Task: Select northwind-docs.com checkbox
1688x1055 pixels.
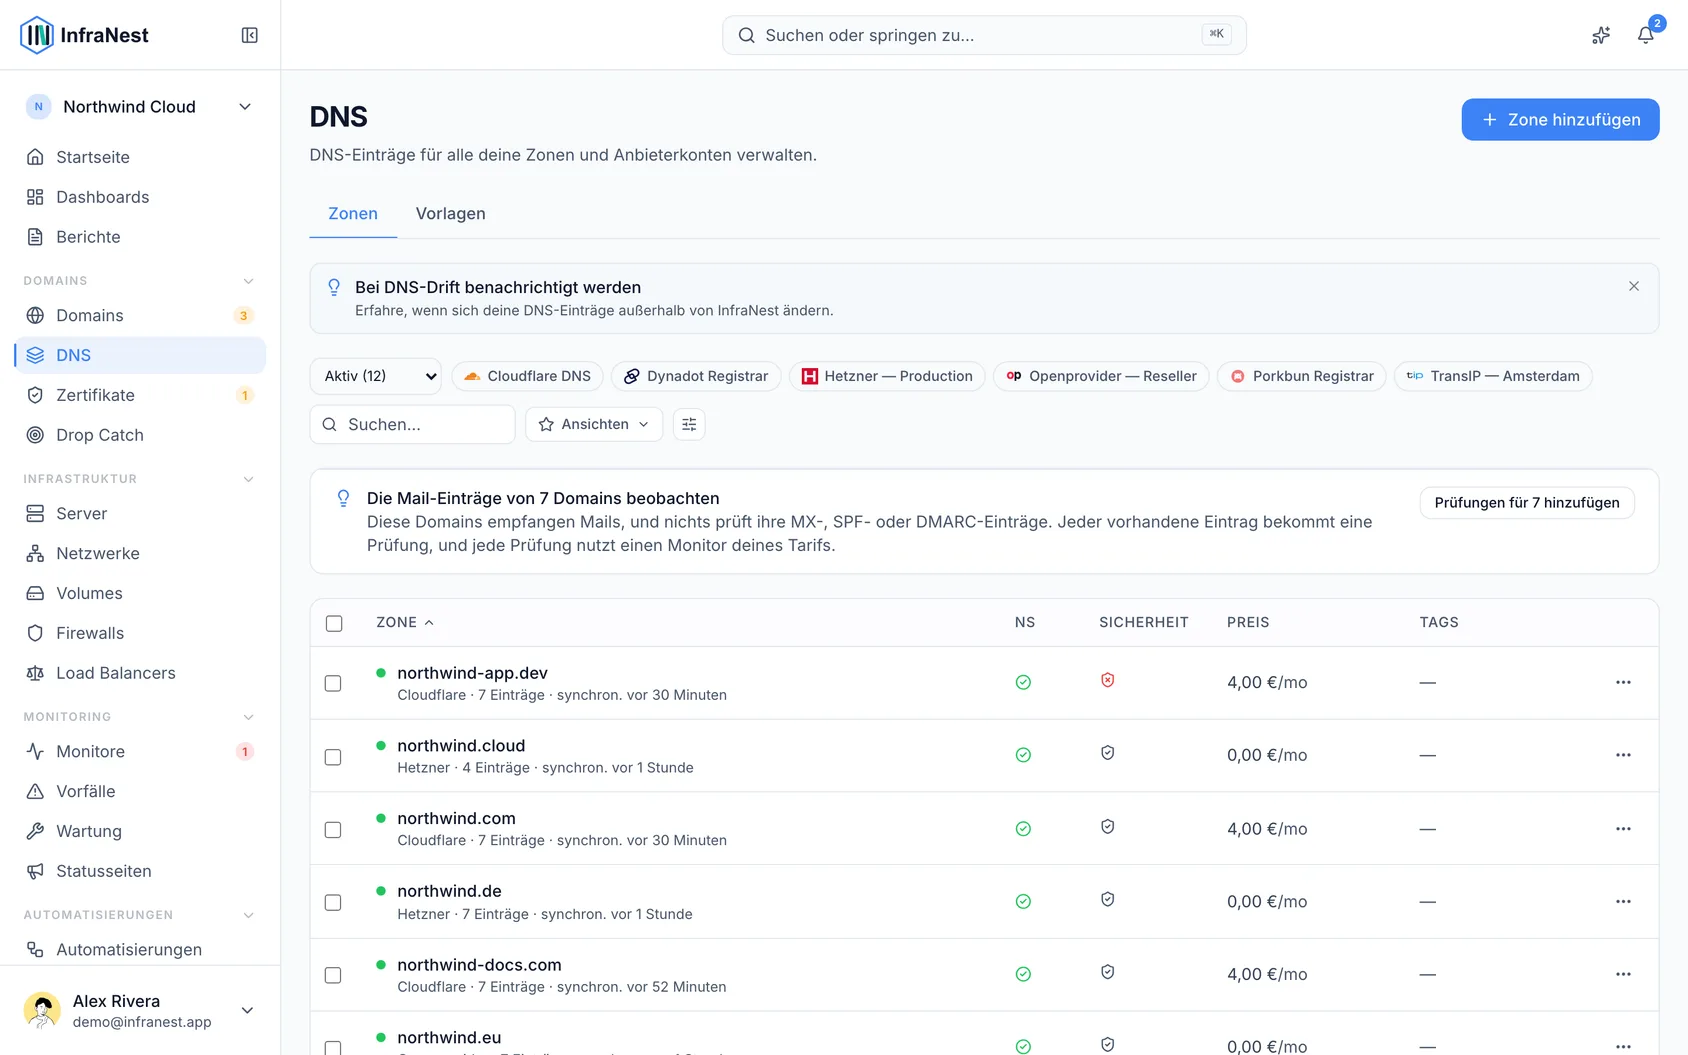Action: click(333, 975)
